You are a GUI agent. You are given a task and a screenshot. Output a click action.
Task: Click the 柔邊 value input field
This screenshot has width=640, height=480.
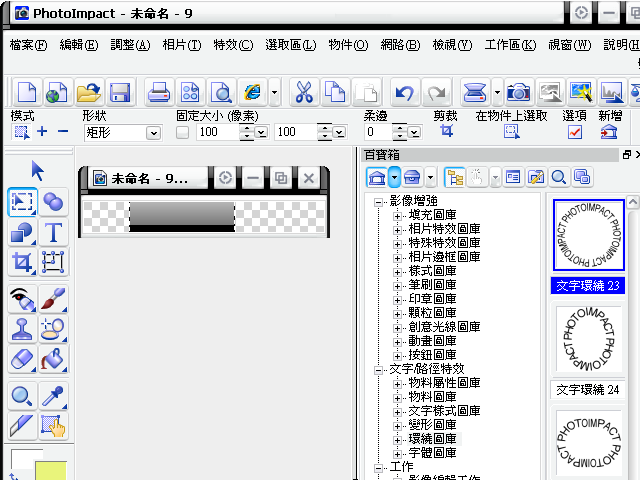pyautogui.click(x=378, y=132)
